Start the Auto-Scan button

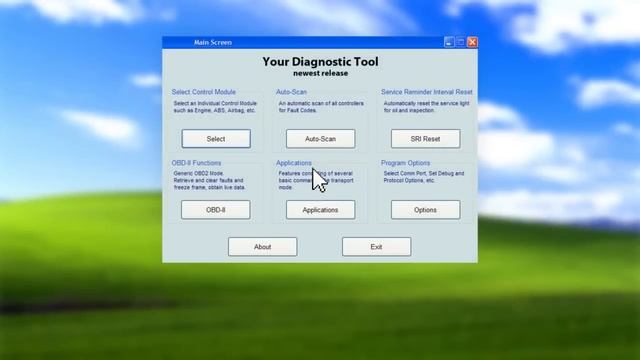[320, 139]
